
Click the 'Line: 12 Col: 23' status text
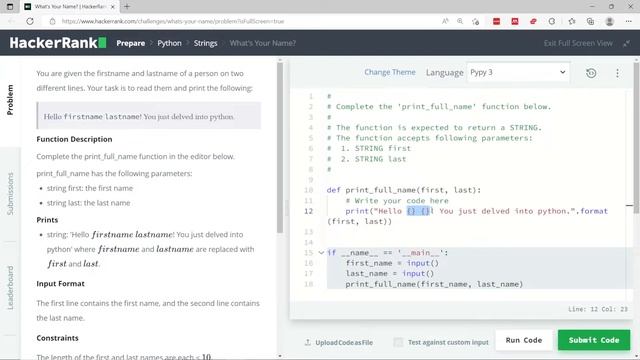pyautogui.click(x=598, y=309)
